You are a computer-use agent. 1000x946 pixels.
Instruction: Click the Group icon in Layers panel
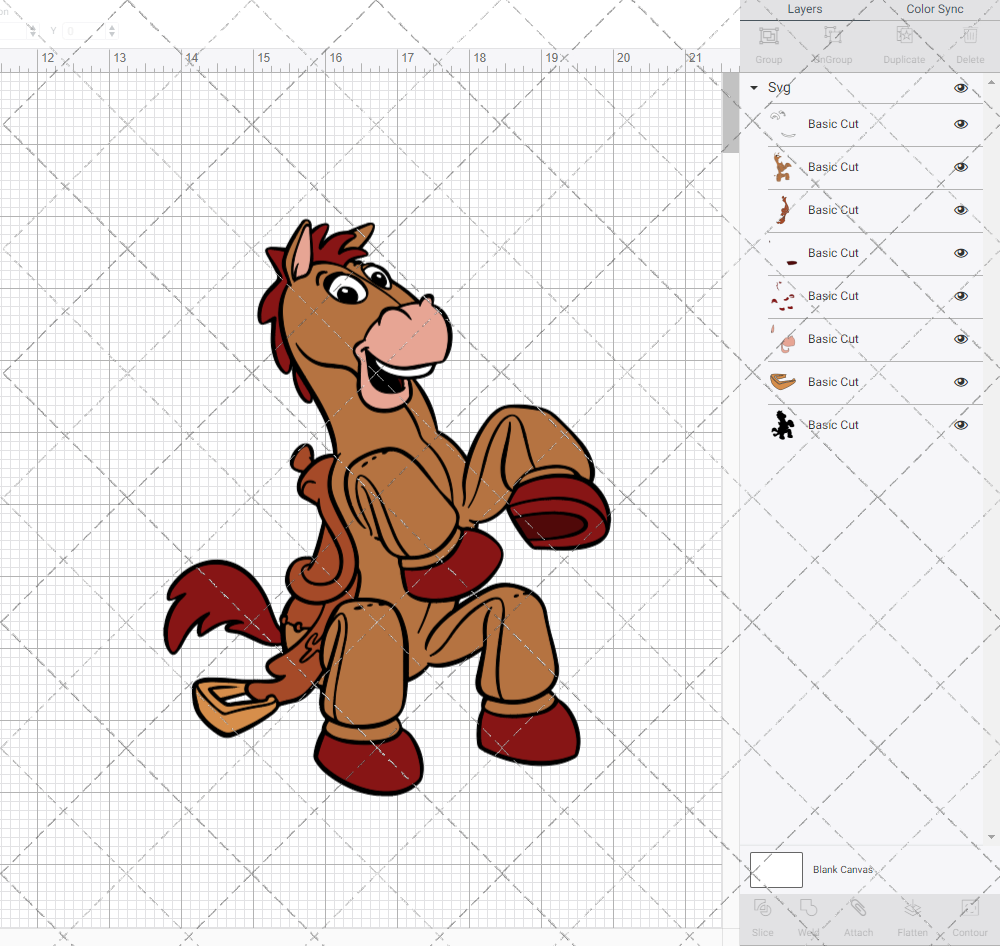[x=768, y=36]
